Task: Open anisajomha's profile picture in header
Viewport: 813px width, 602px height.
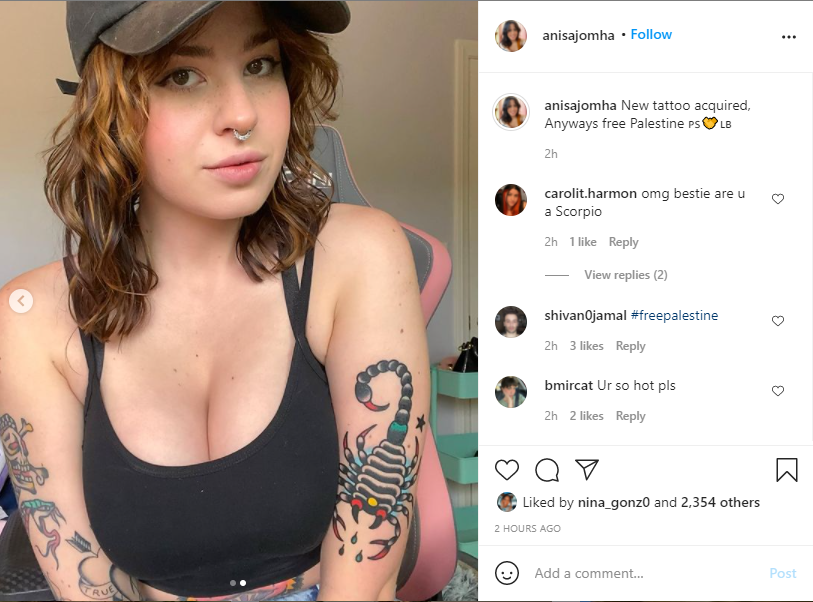Action: point(511,36)
